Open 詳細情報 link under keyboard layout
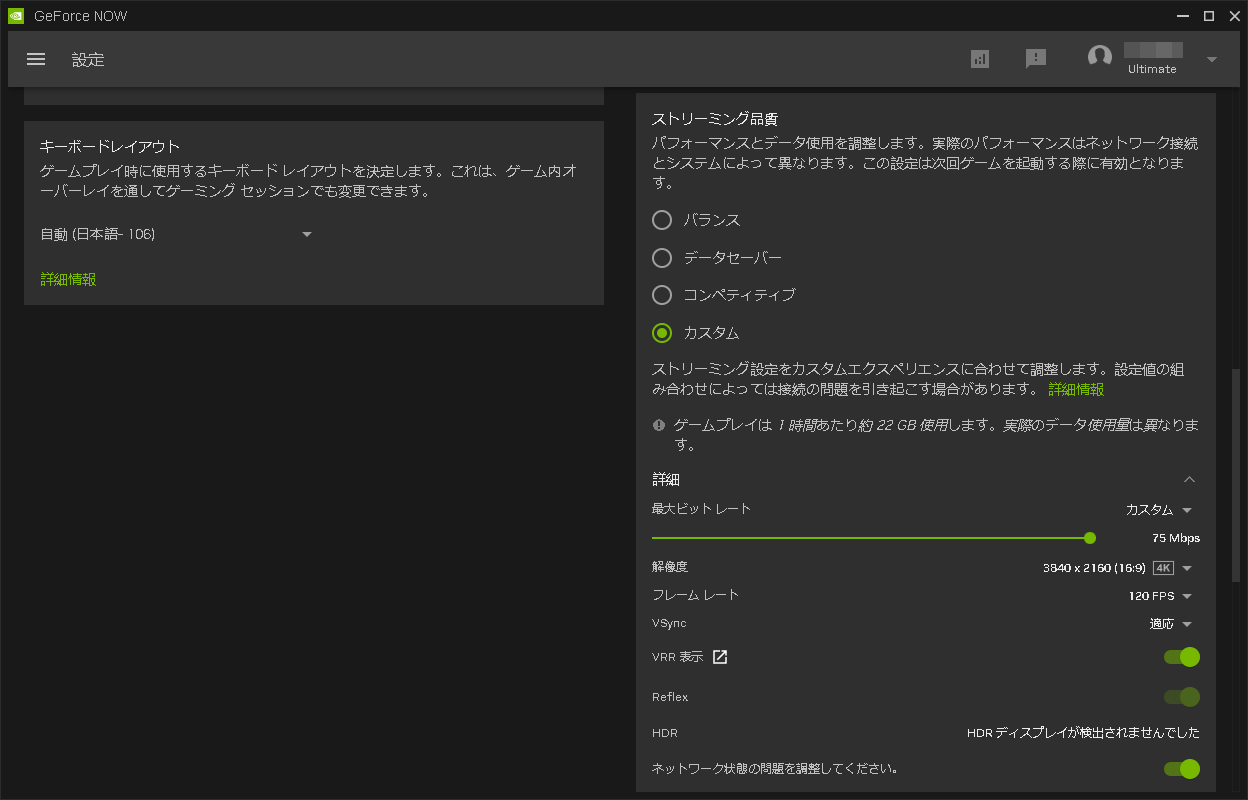 [x=67, y=279]
